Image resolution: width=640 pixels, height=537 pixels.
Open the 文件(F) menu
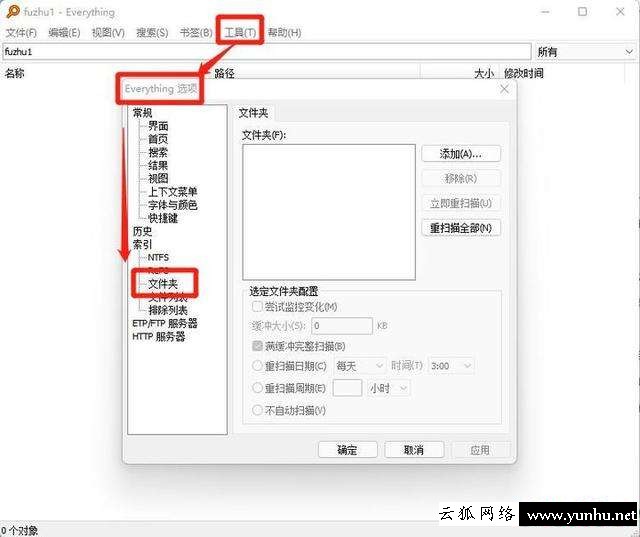[x=21, y=33]
